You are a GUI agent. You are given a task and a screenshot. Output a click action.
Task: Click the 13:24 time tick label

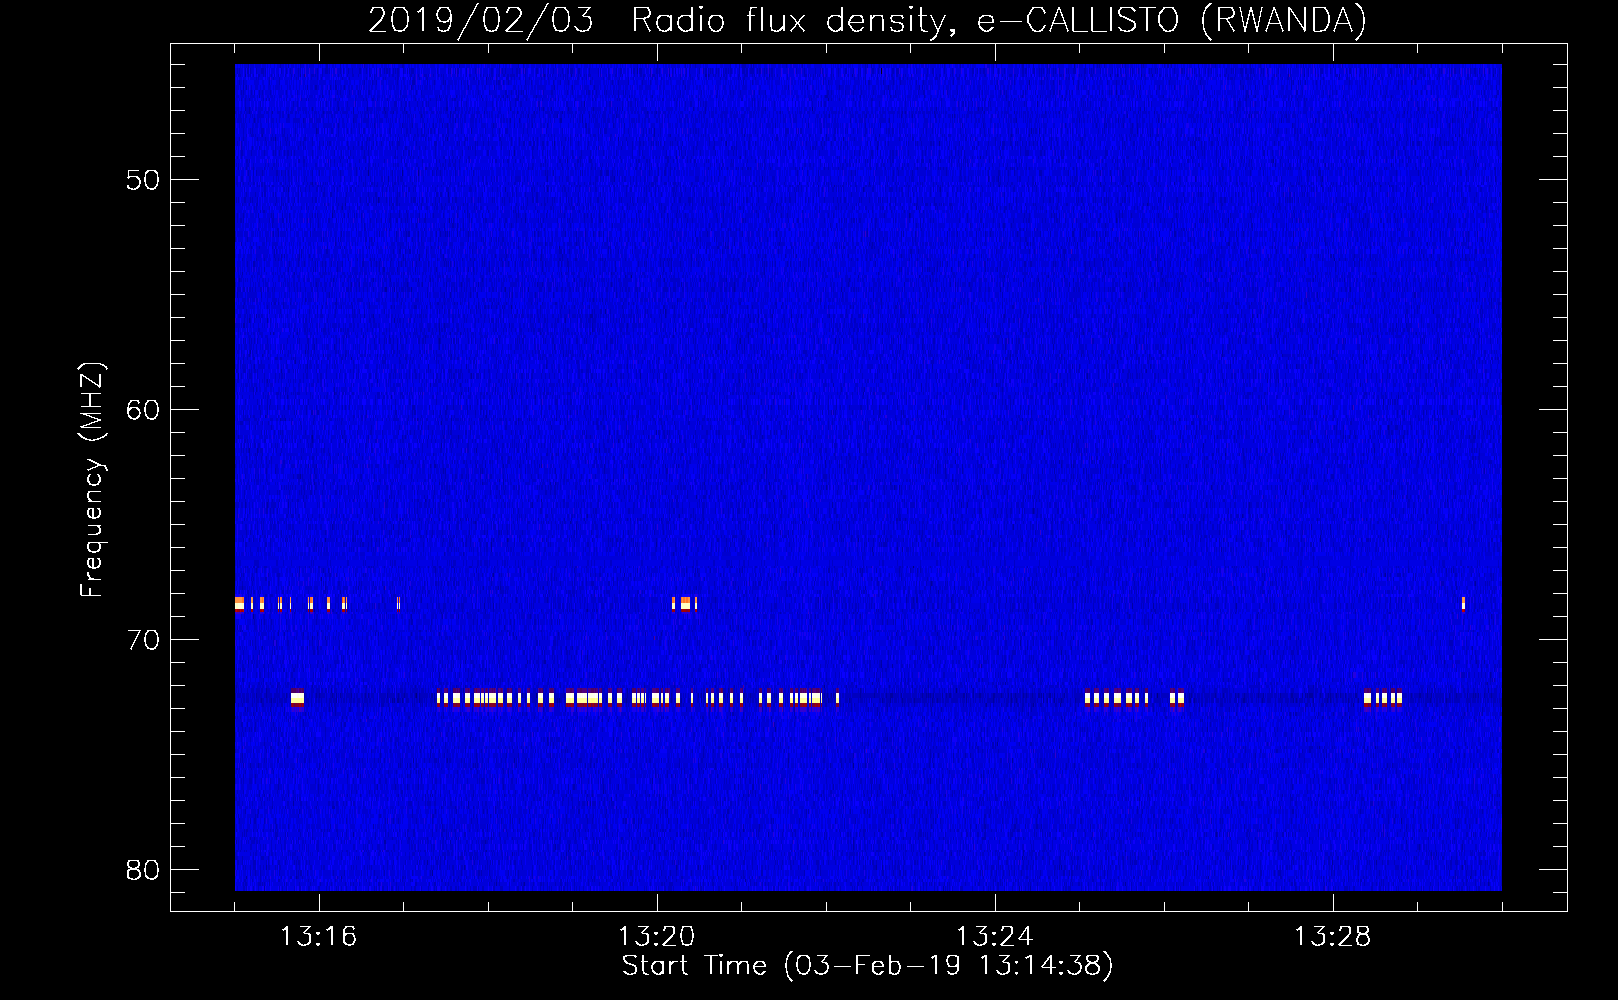(994, 937)
